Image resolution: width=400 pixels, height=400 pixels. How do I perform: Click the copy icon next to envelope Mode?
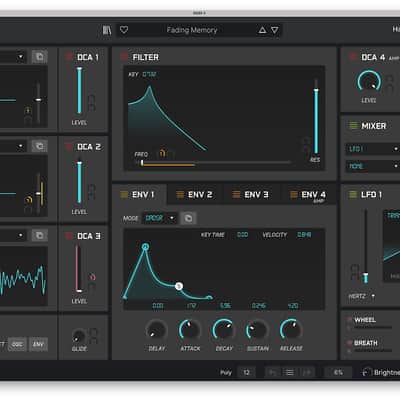[188, 218]
